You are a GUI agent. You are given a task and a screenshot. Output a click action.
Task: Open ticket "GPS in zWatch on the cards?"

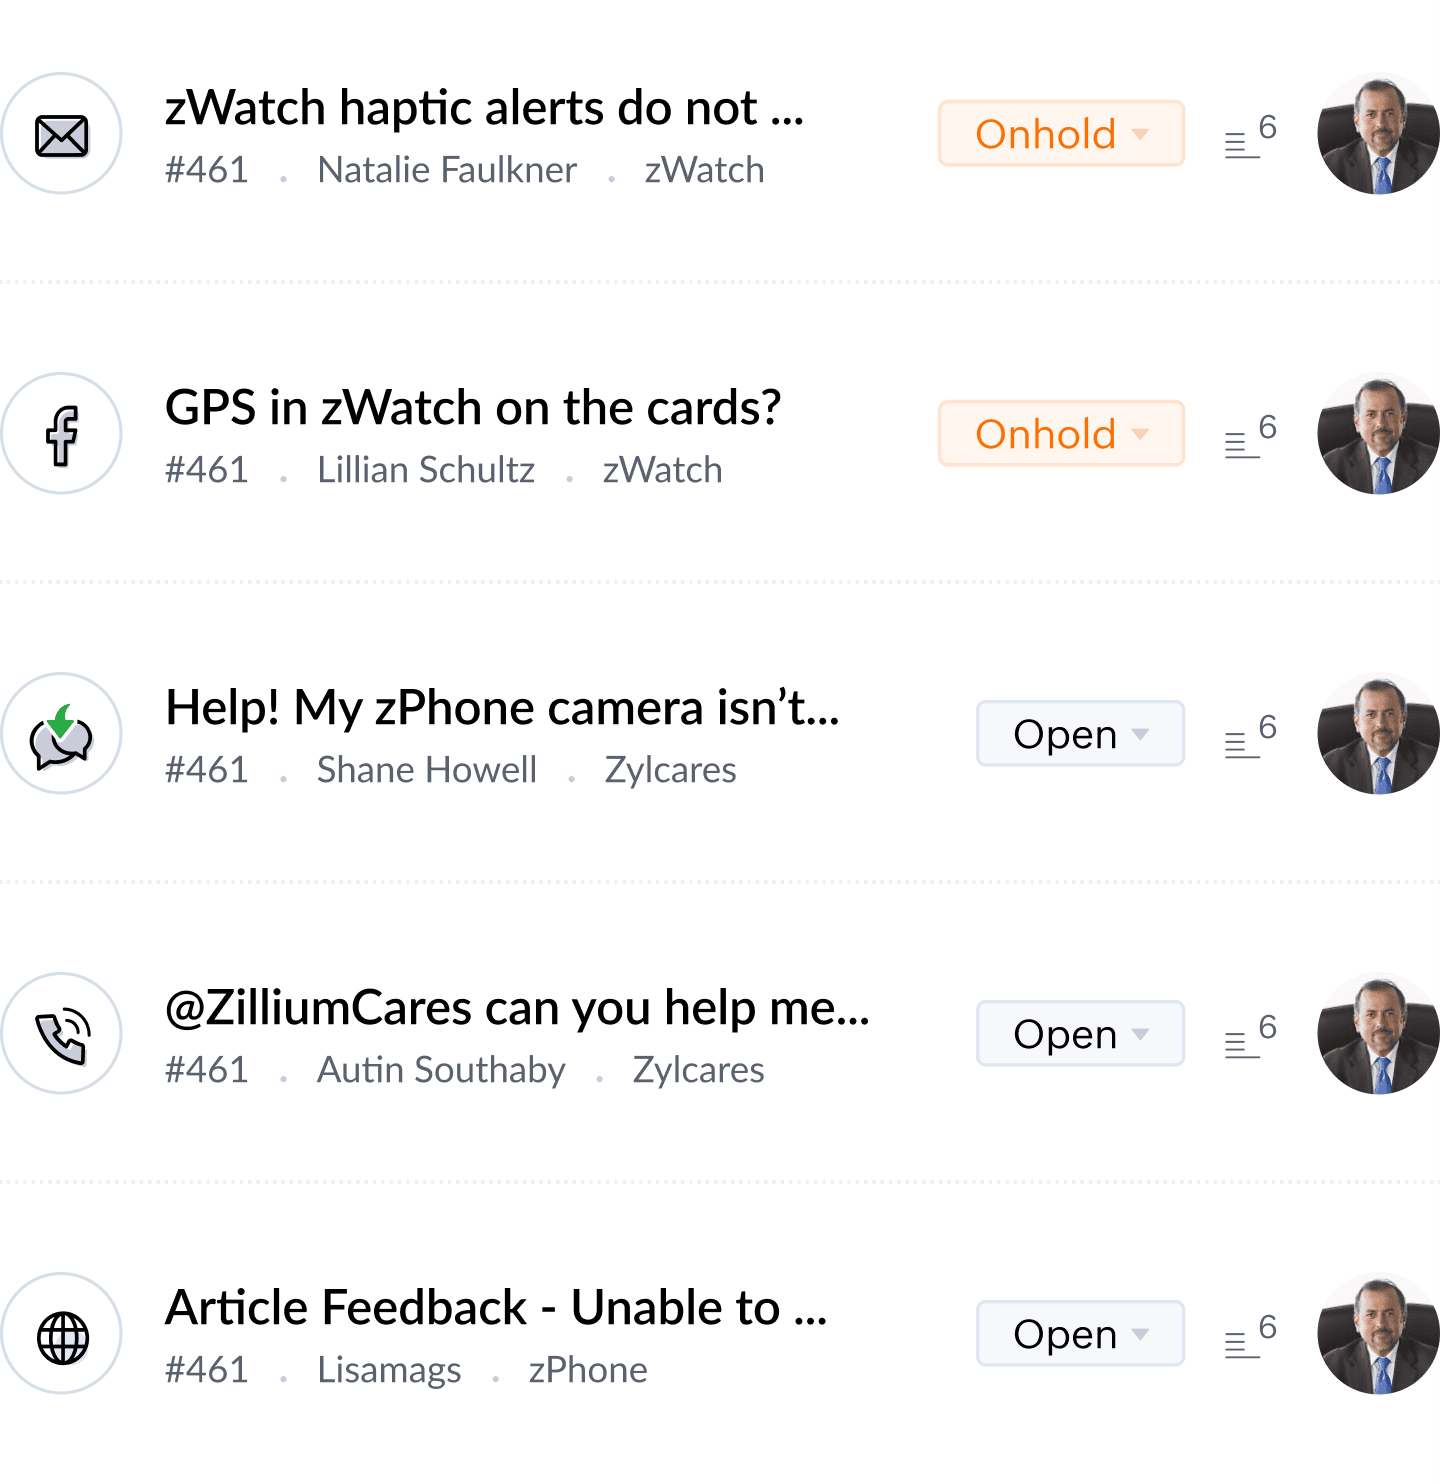(472, 408)
